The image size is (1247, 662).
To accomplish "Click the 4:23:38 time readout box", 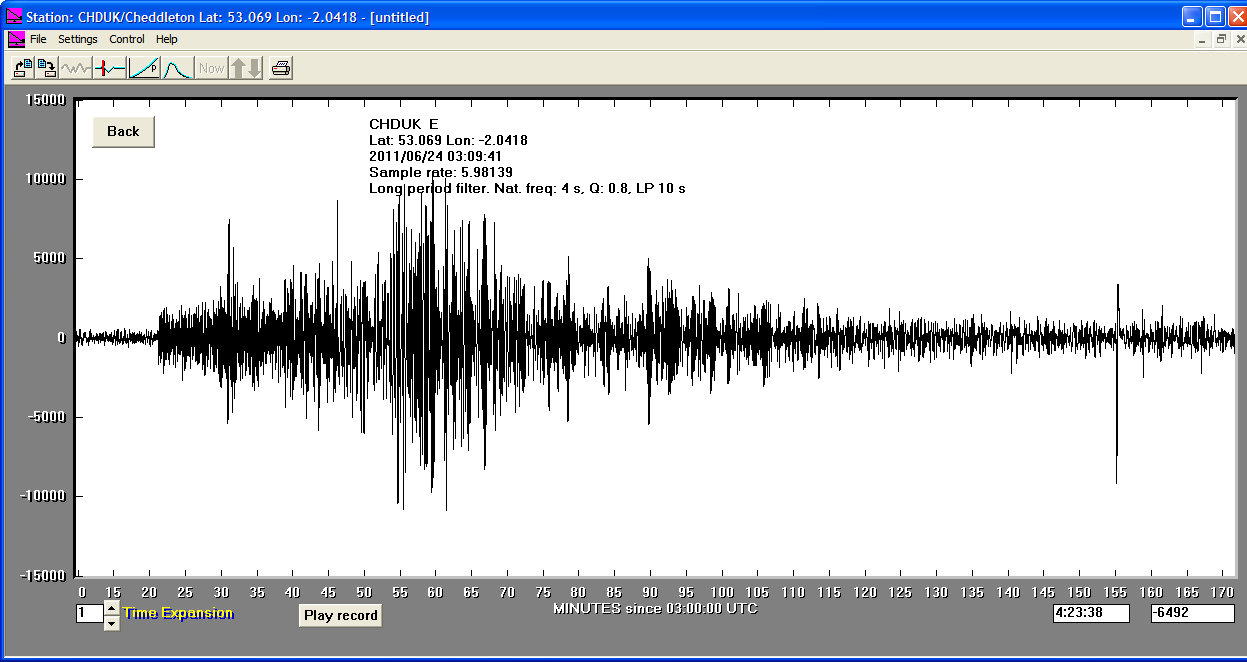I will [x=1091, y=612].
